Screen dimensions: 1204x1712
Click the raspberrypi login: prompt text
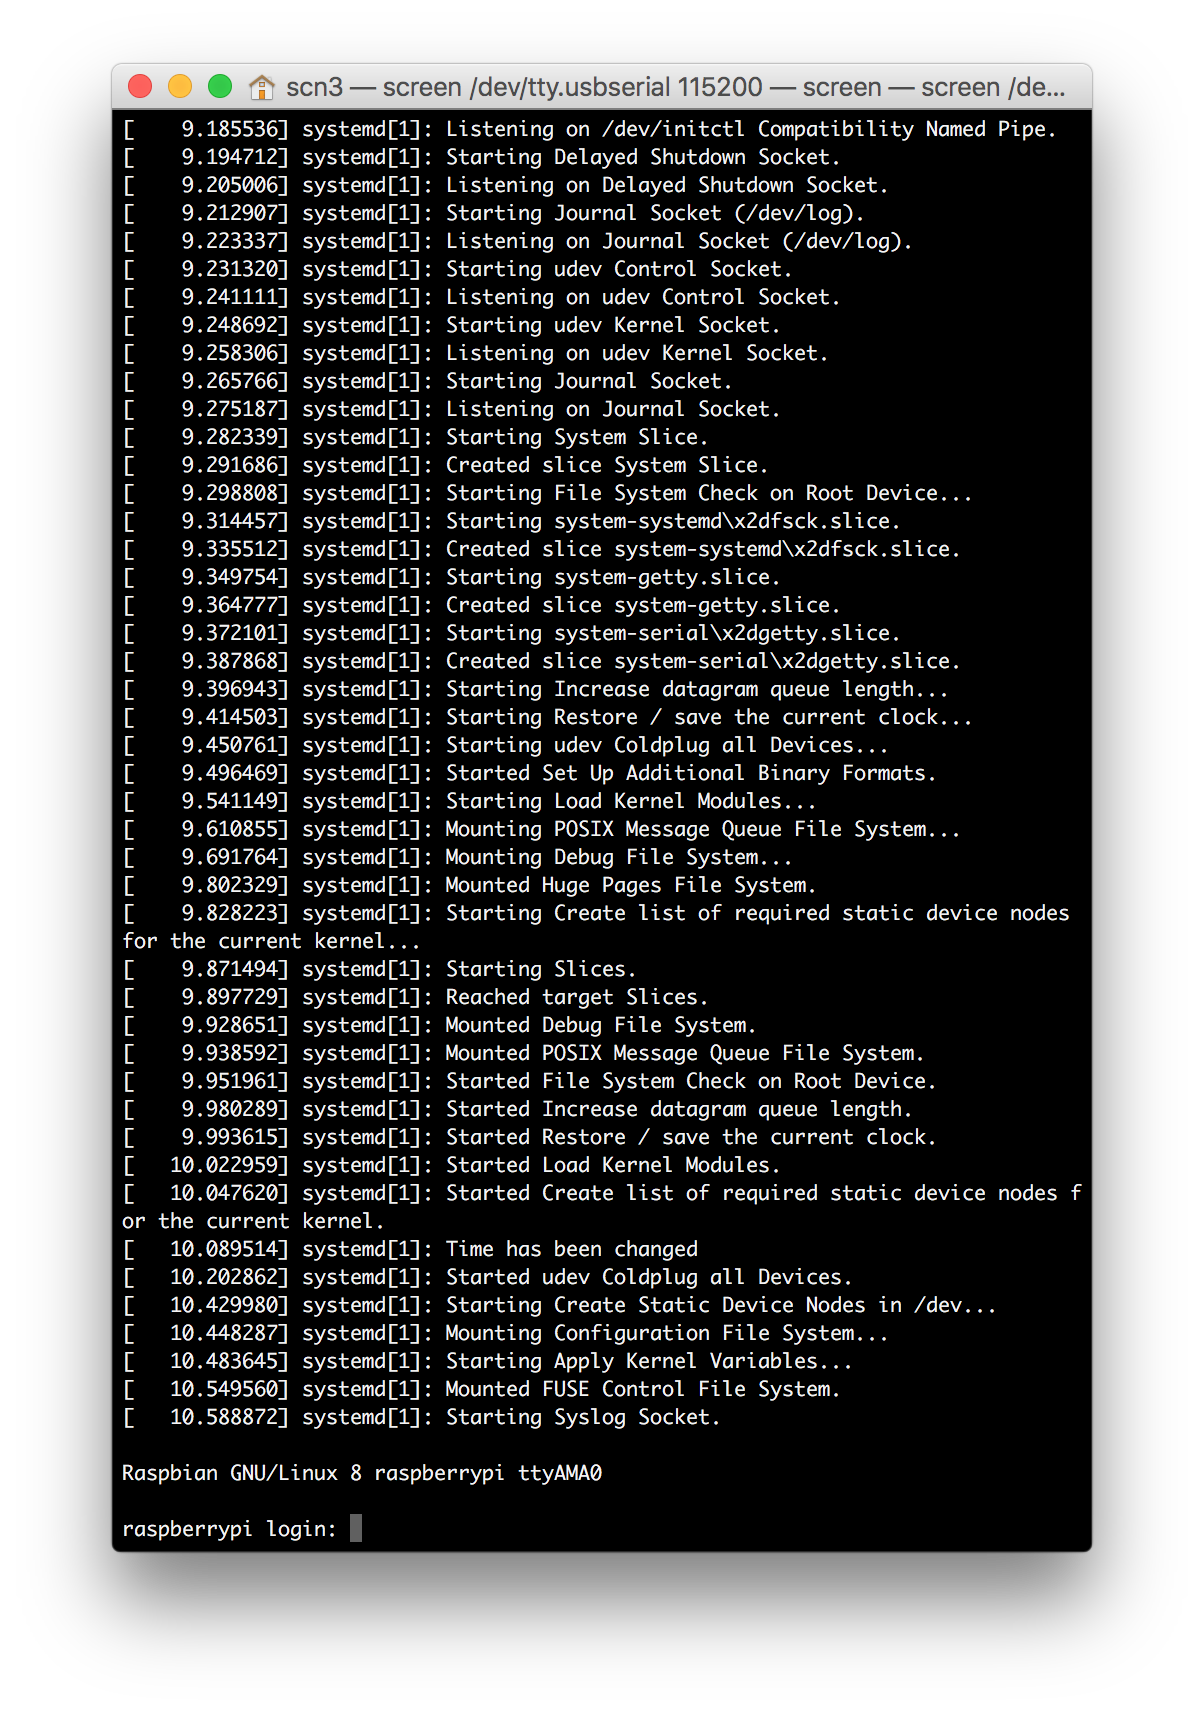point(230,1529)
